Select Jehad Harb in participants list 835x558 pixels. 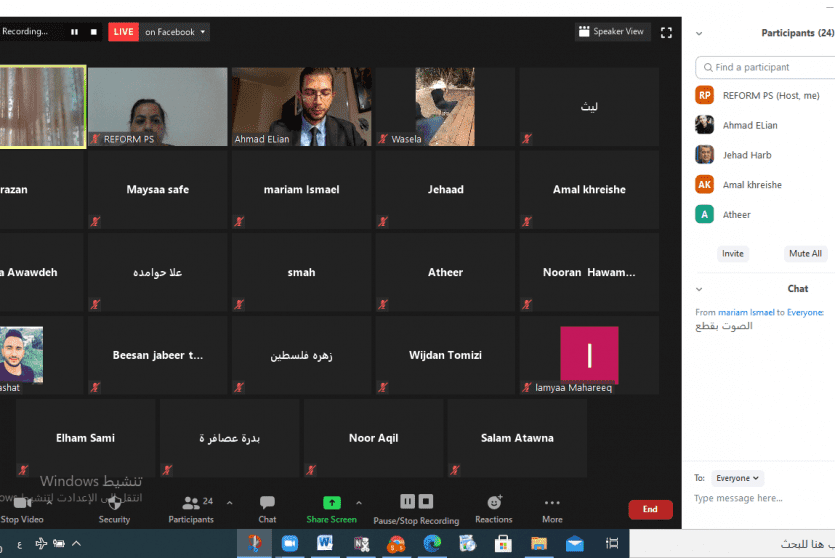click(x=765, y=155)
